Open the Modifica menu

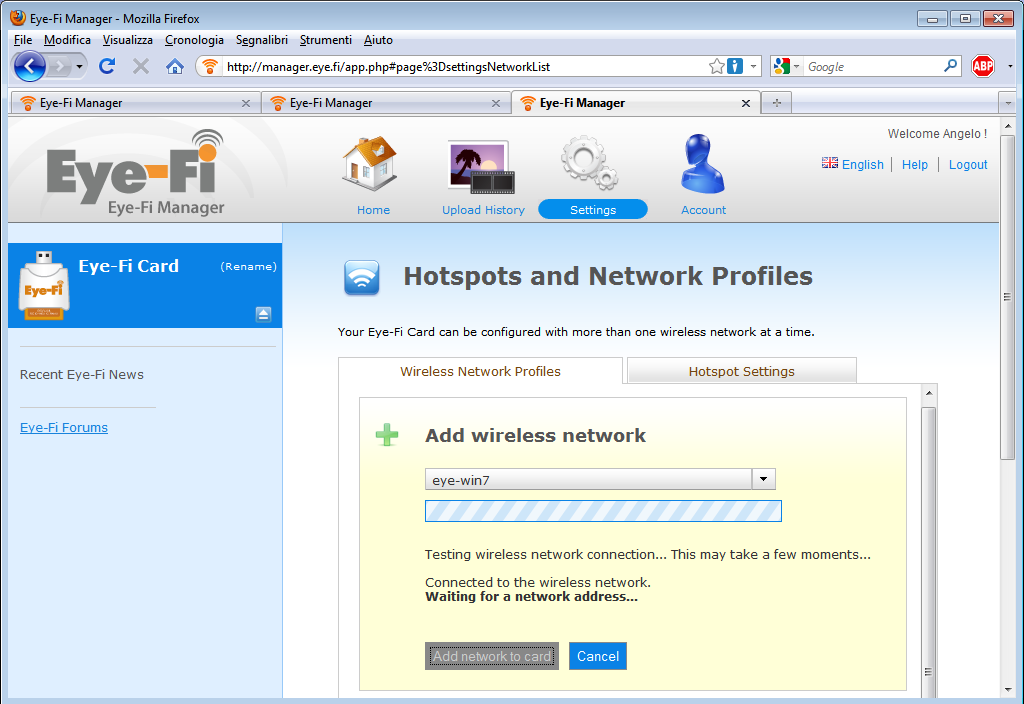click(67, 40)
